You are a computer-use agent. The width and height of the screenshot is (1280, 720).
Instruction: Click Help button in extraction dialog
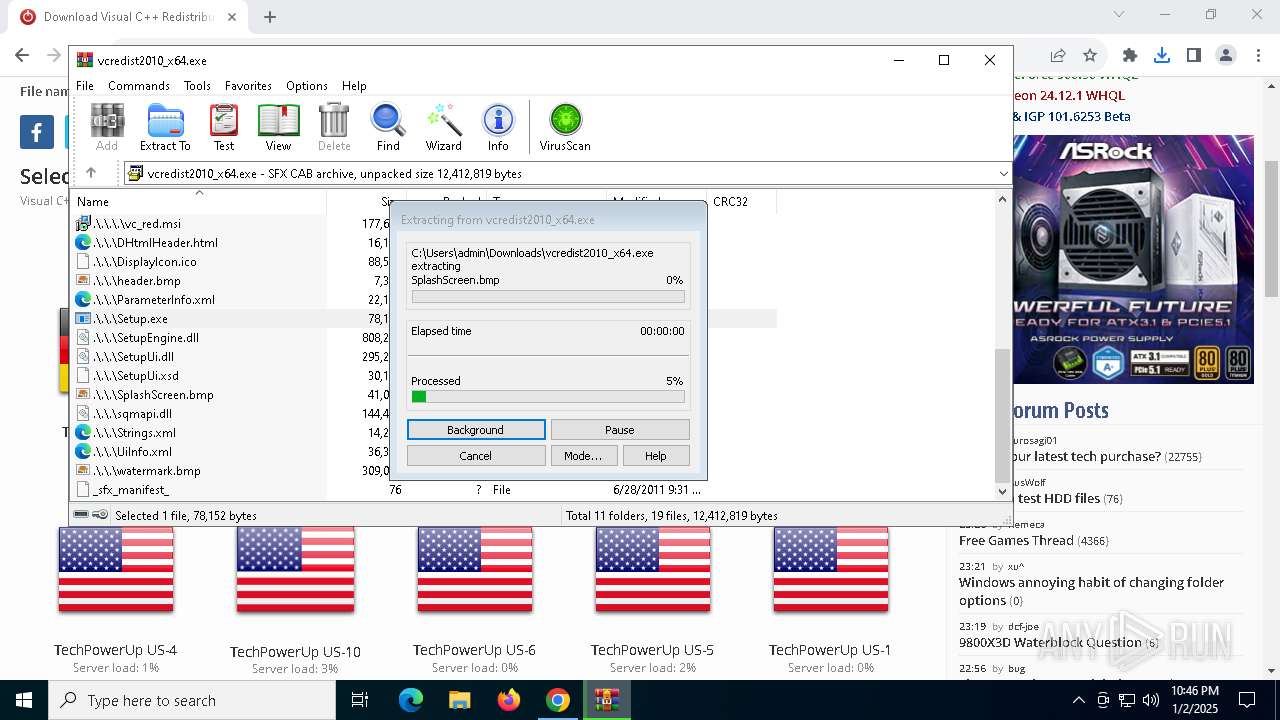(x=656, y=456)
